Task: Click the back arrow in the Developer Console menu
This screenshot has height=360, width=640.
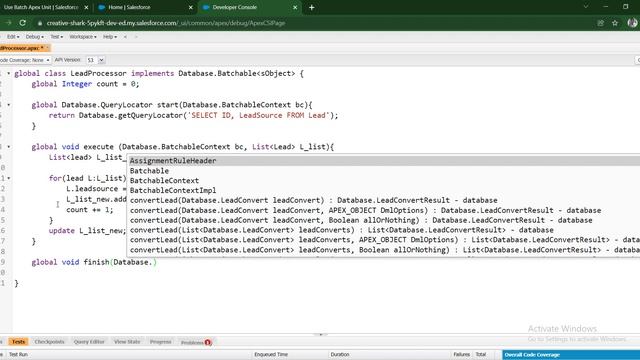Action: tap(125, 37)
